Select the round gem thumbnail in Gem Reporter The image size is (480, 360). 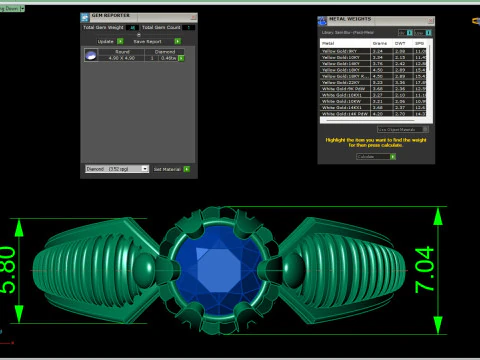(x=91, y=55)
